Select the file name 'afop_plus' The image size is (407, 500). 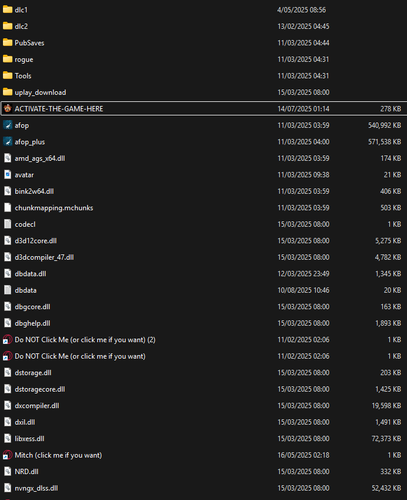tap(30, 142)
